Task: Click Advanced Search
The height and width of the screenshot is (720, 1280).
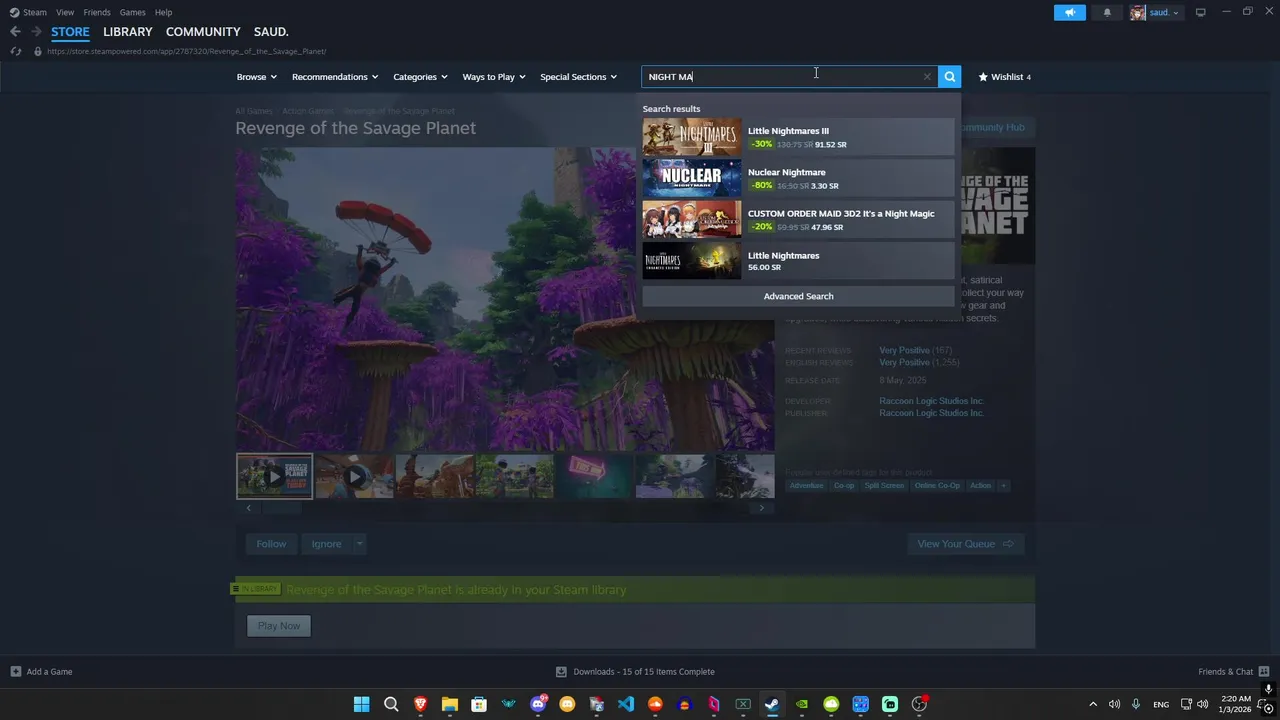Action: pyautogui.click(x=798, y=296)
